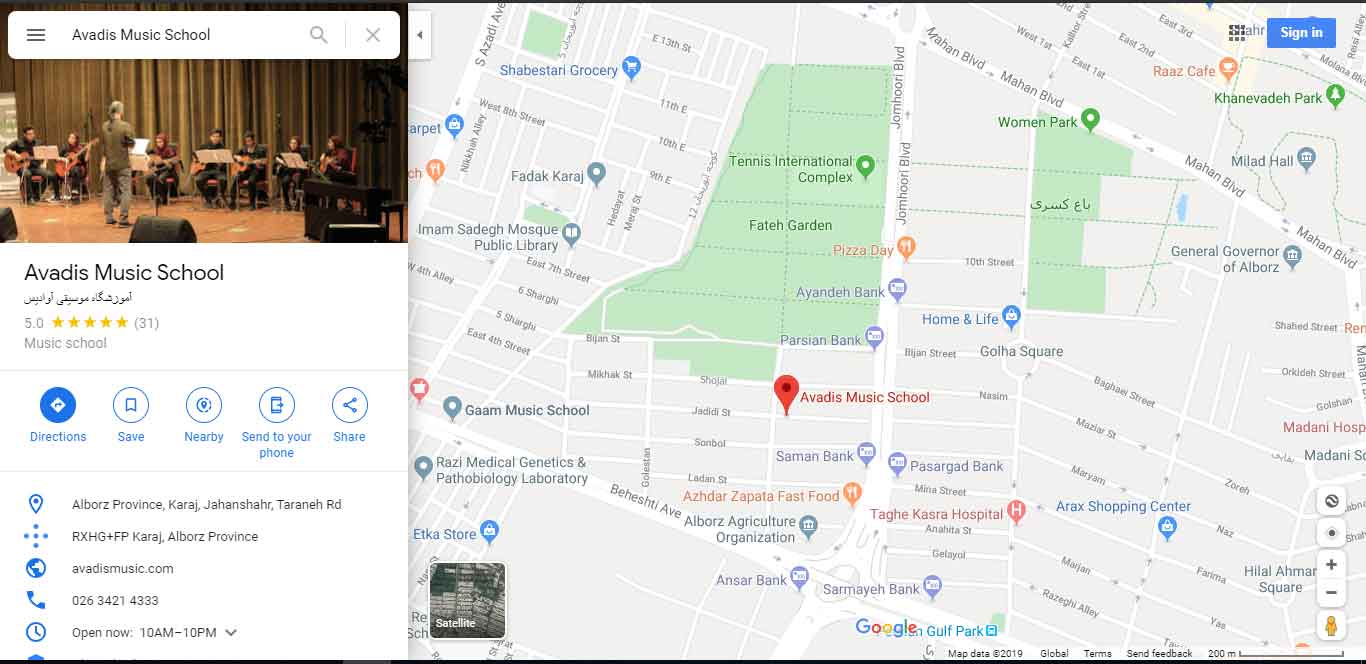The image size is (1366, 664).
Task: Get Directions to Avadis Music School
Action: [58, 405]
